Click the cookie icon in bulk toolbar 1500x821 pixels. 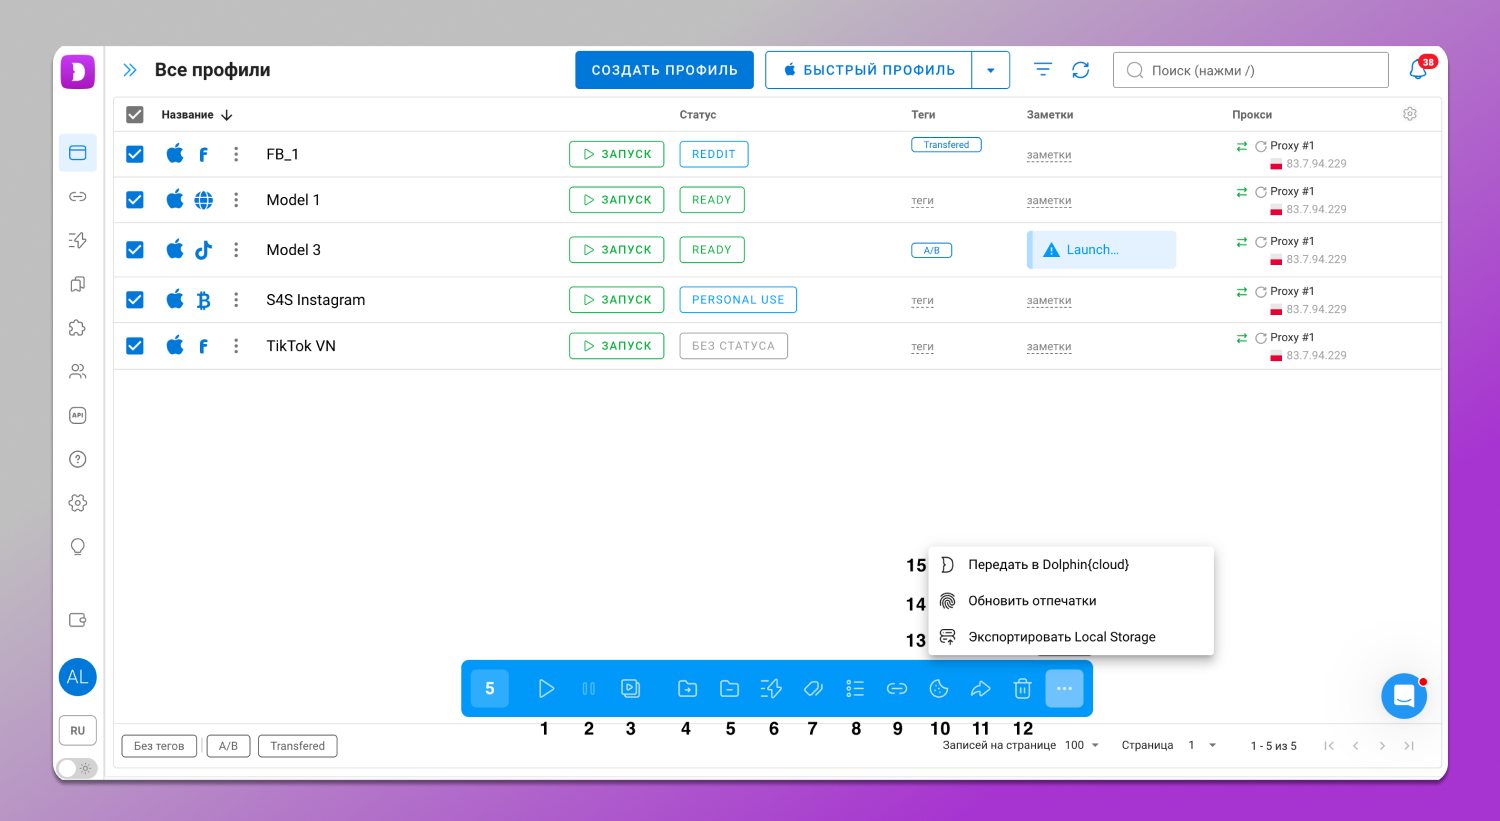point(939,688)
